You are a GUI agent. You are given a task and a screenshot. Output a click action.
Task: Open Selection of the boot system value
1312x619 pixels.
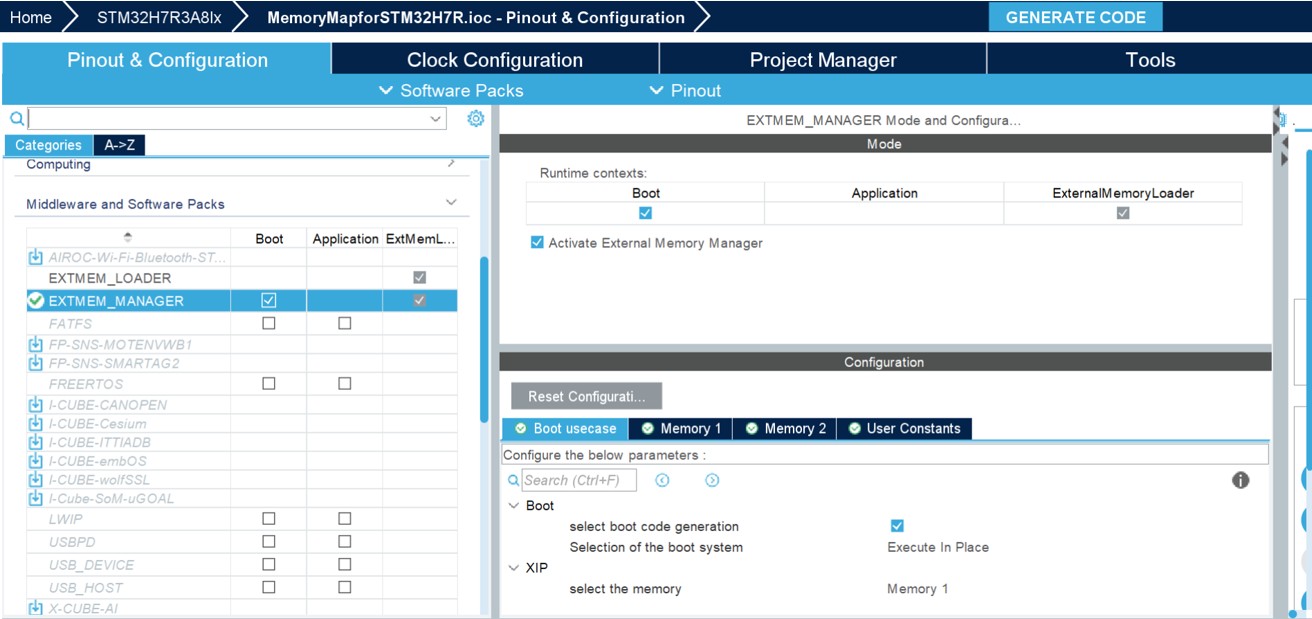point(938,547)
